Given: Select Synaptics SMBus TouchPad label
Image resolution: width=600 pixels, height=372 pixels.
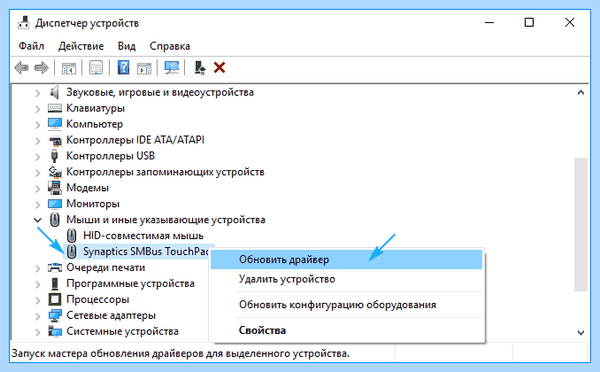Looking at the screenshot, I should pyautogui.click(x=146, y=251).
